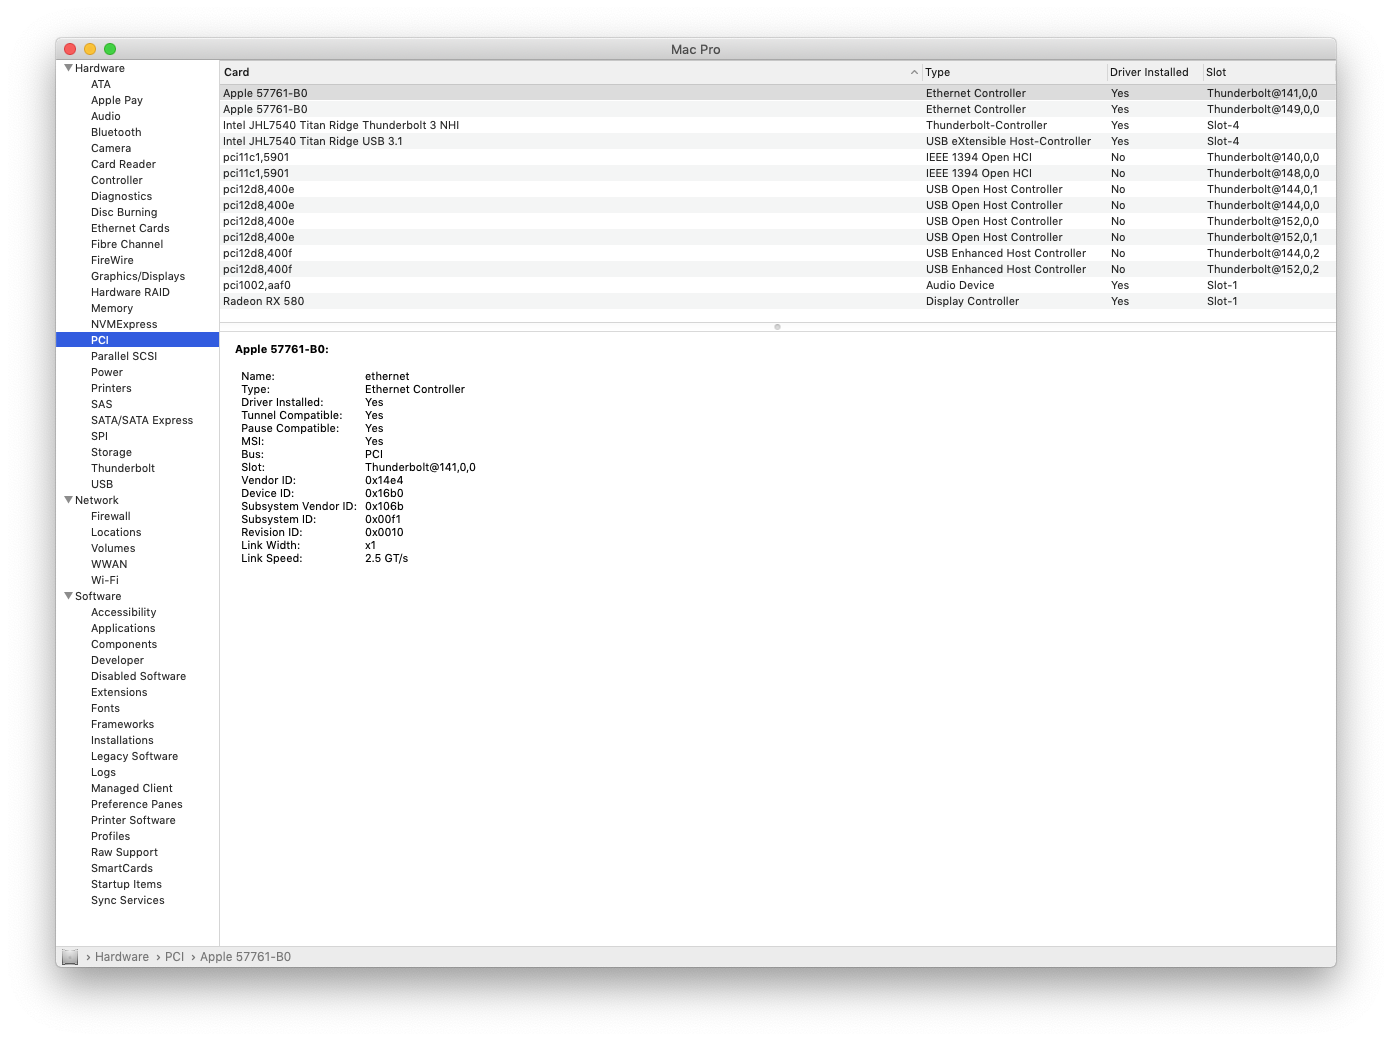Click the Network section heading in the sidebar
Viewport: 1392px width, 1041px height.
pos(97,500)
